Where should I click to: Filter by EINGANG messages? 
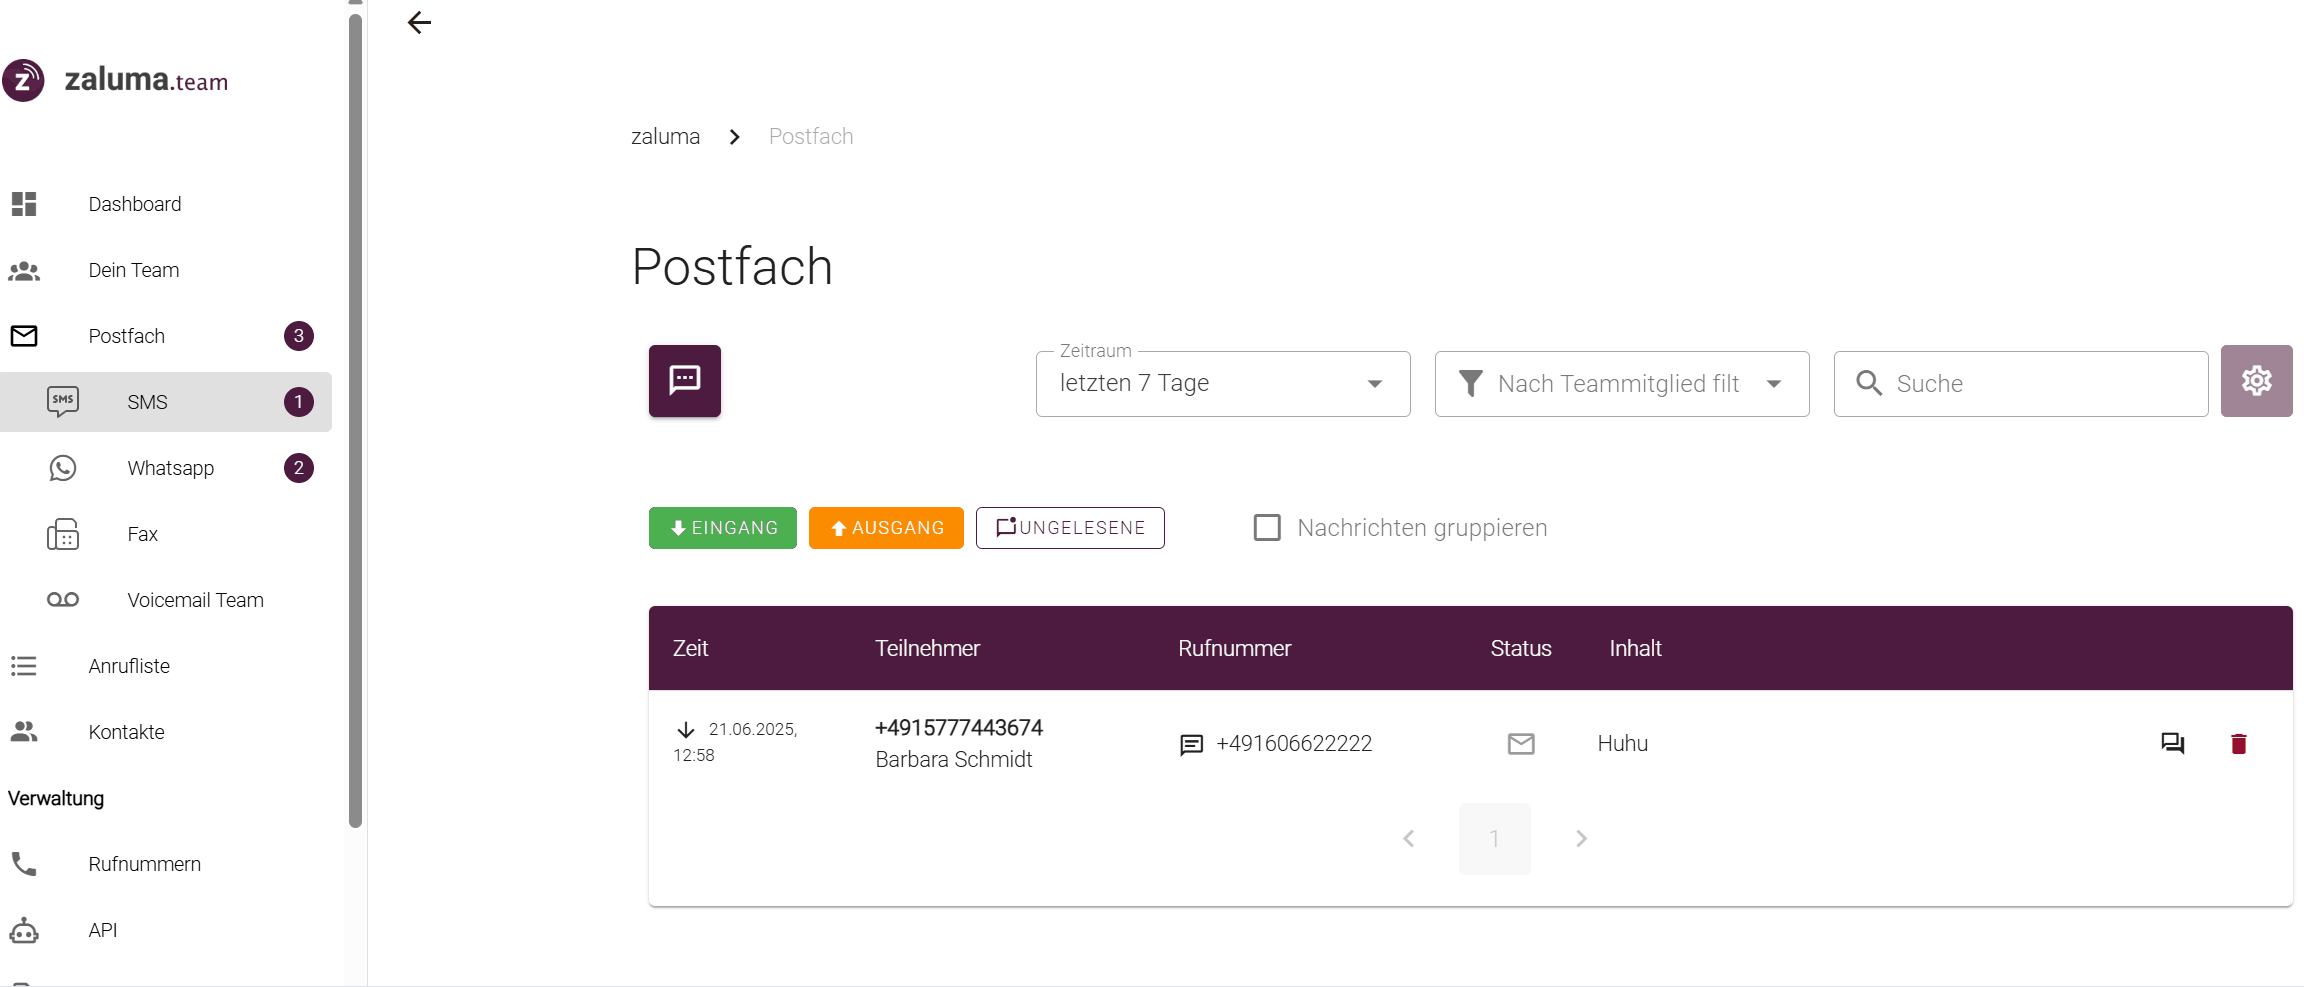723,528
